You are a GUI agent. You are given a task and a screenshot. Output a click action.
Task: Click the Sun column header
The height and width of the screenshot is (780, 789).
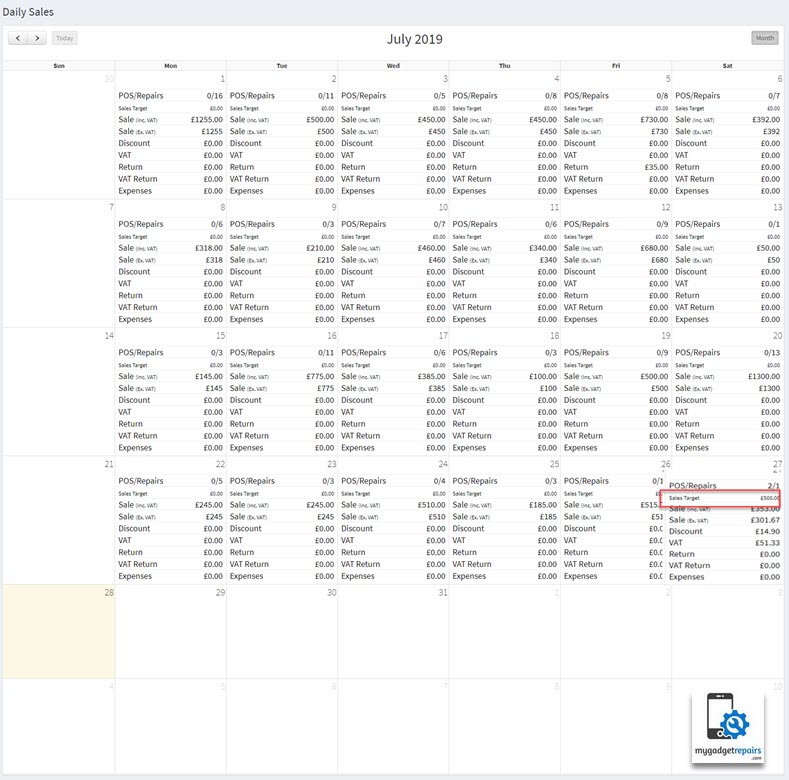[x=59, y=65]
